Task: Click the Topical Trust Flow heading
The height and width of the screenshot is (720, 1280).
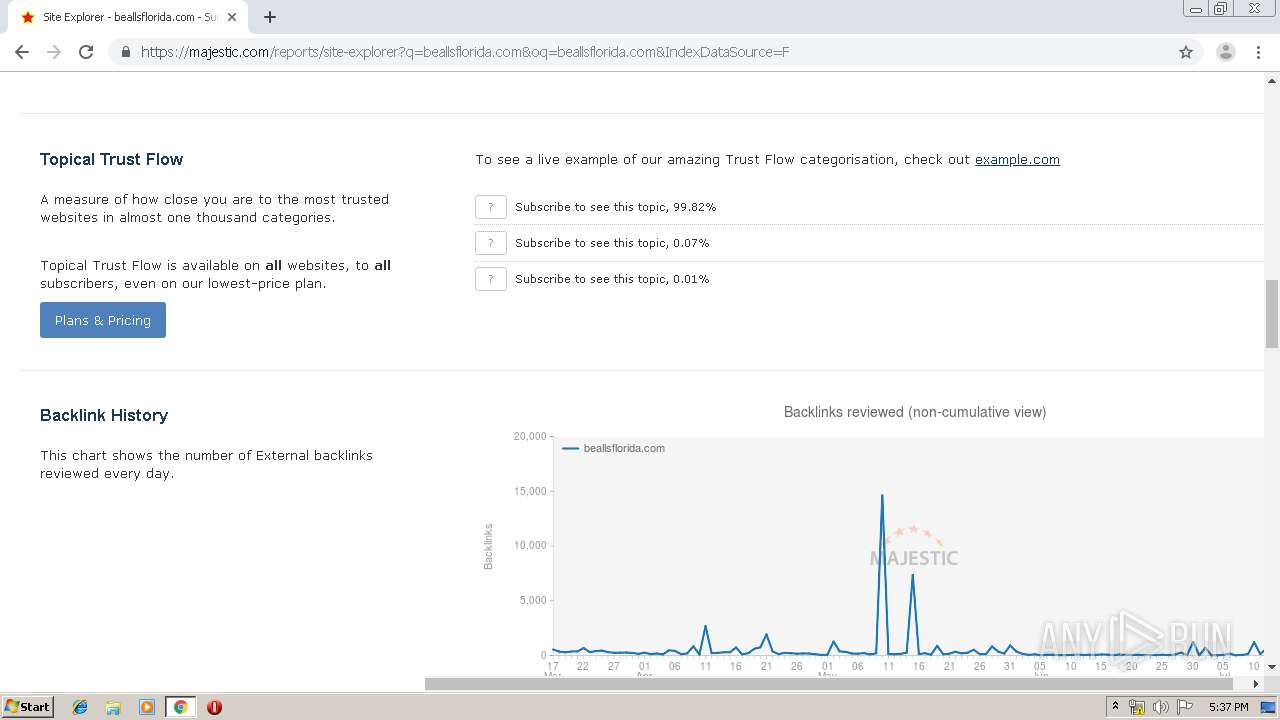Action: pos(111,159)
